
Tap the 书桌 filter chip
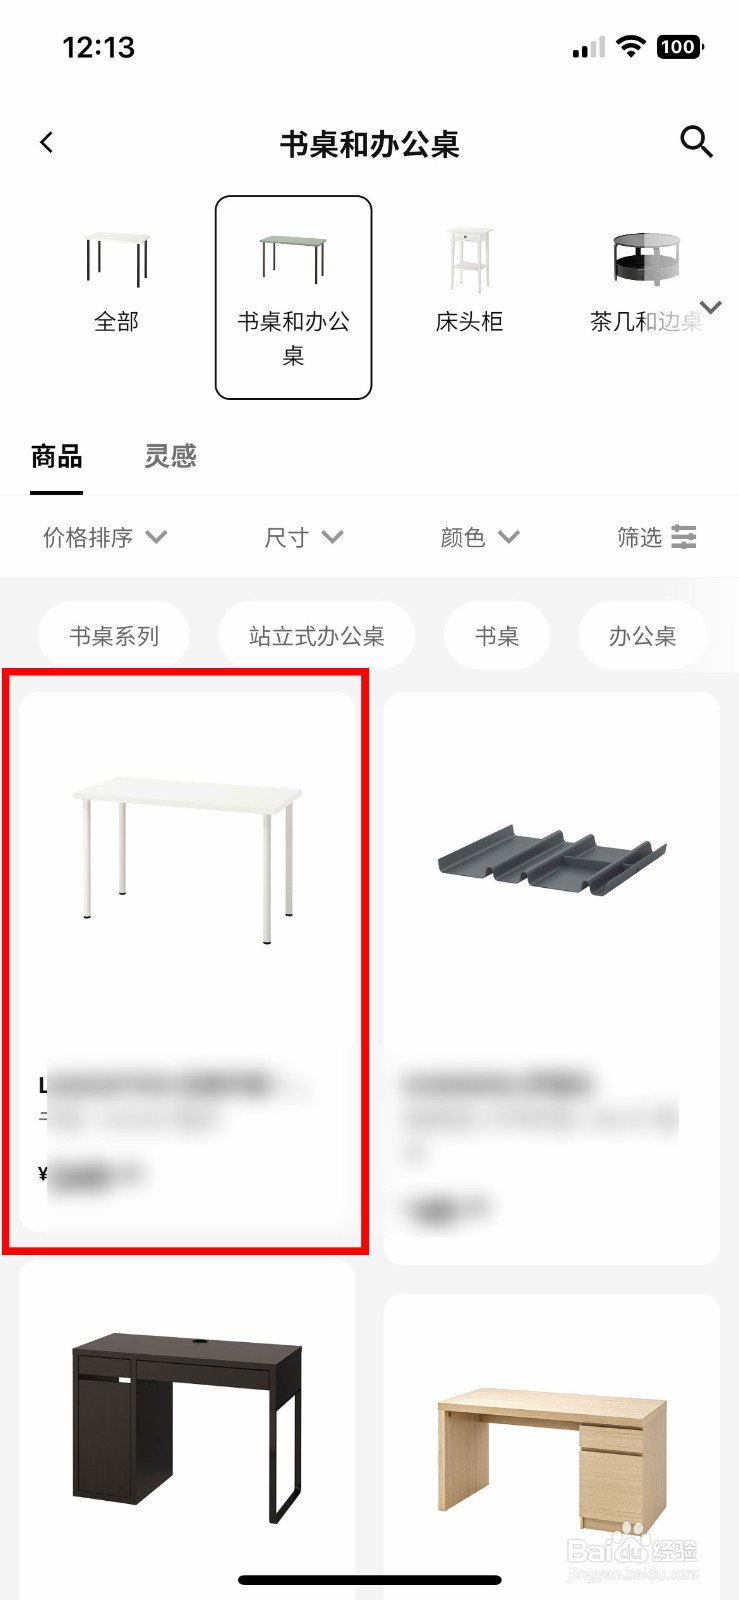[497, 636]
